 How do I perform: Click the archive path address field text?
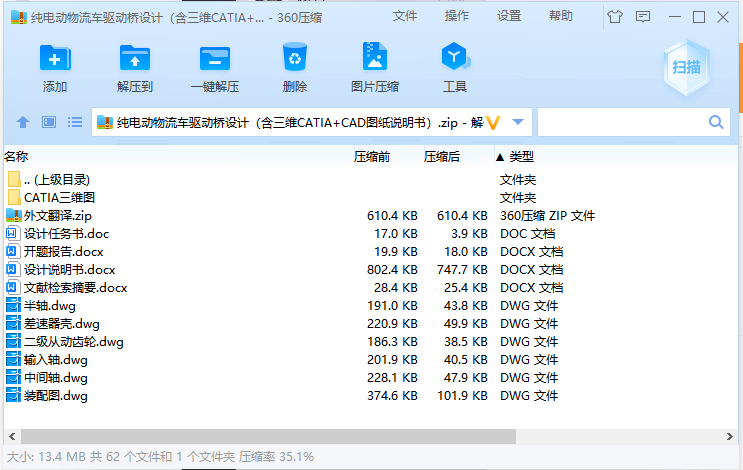[300, 123]
